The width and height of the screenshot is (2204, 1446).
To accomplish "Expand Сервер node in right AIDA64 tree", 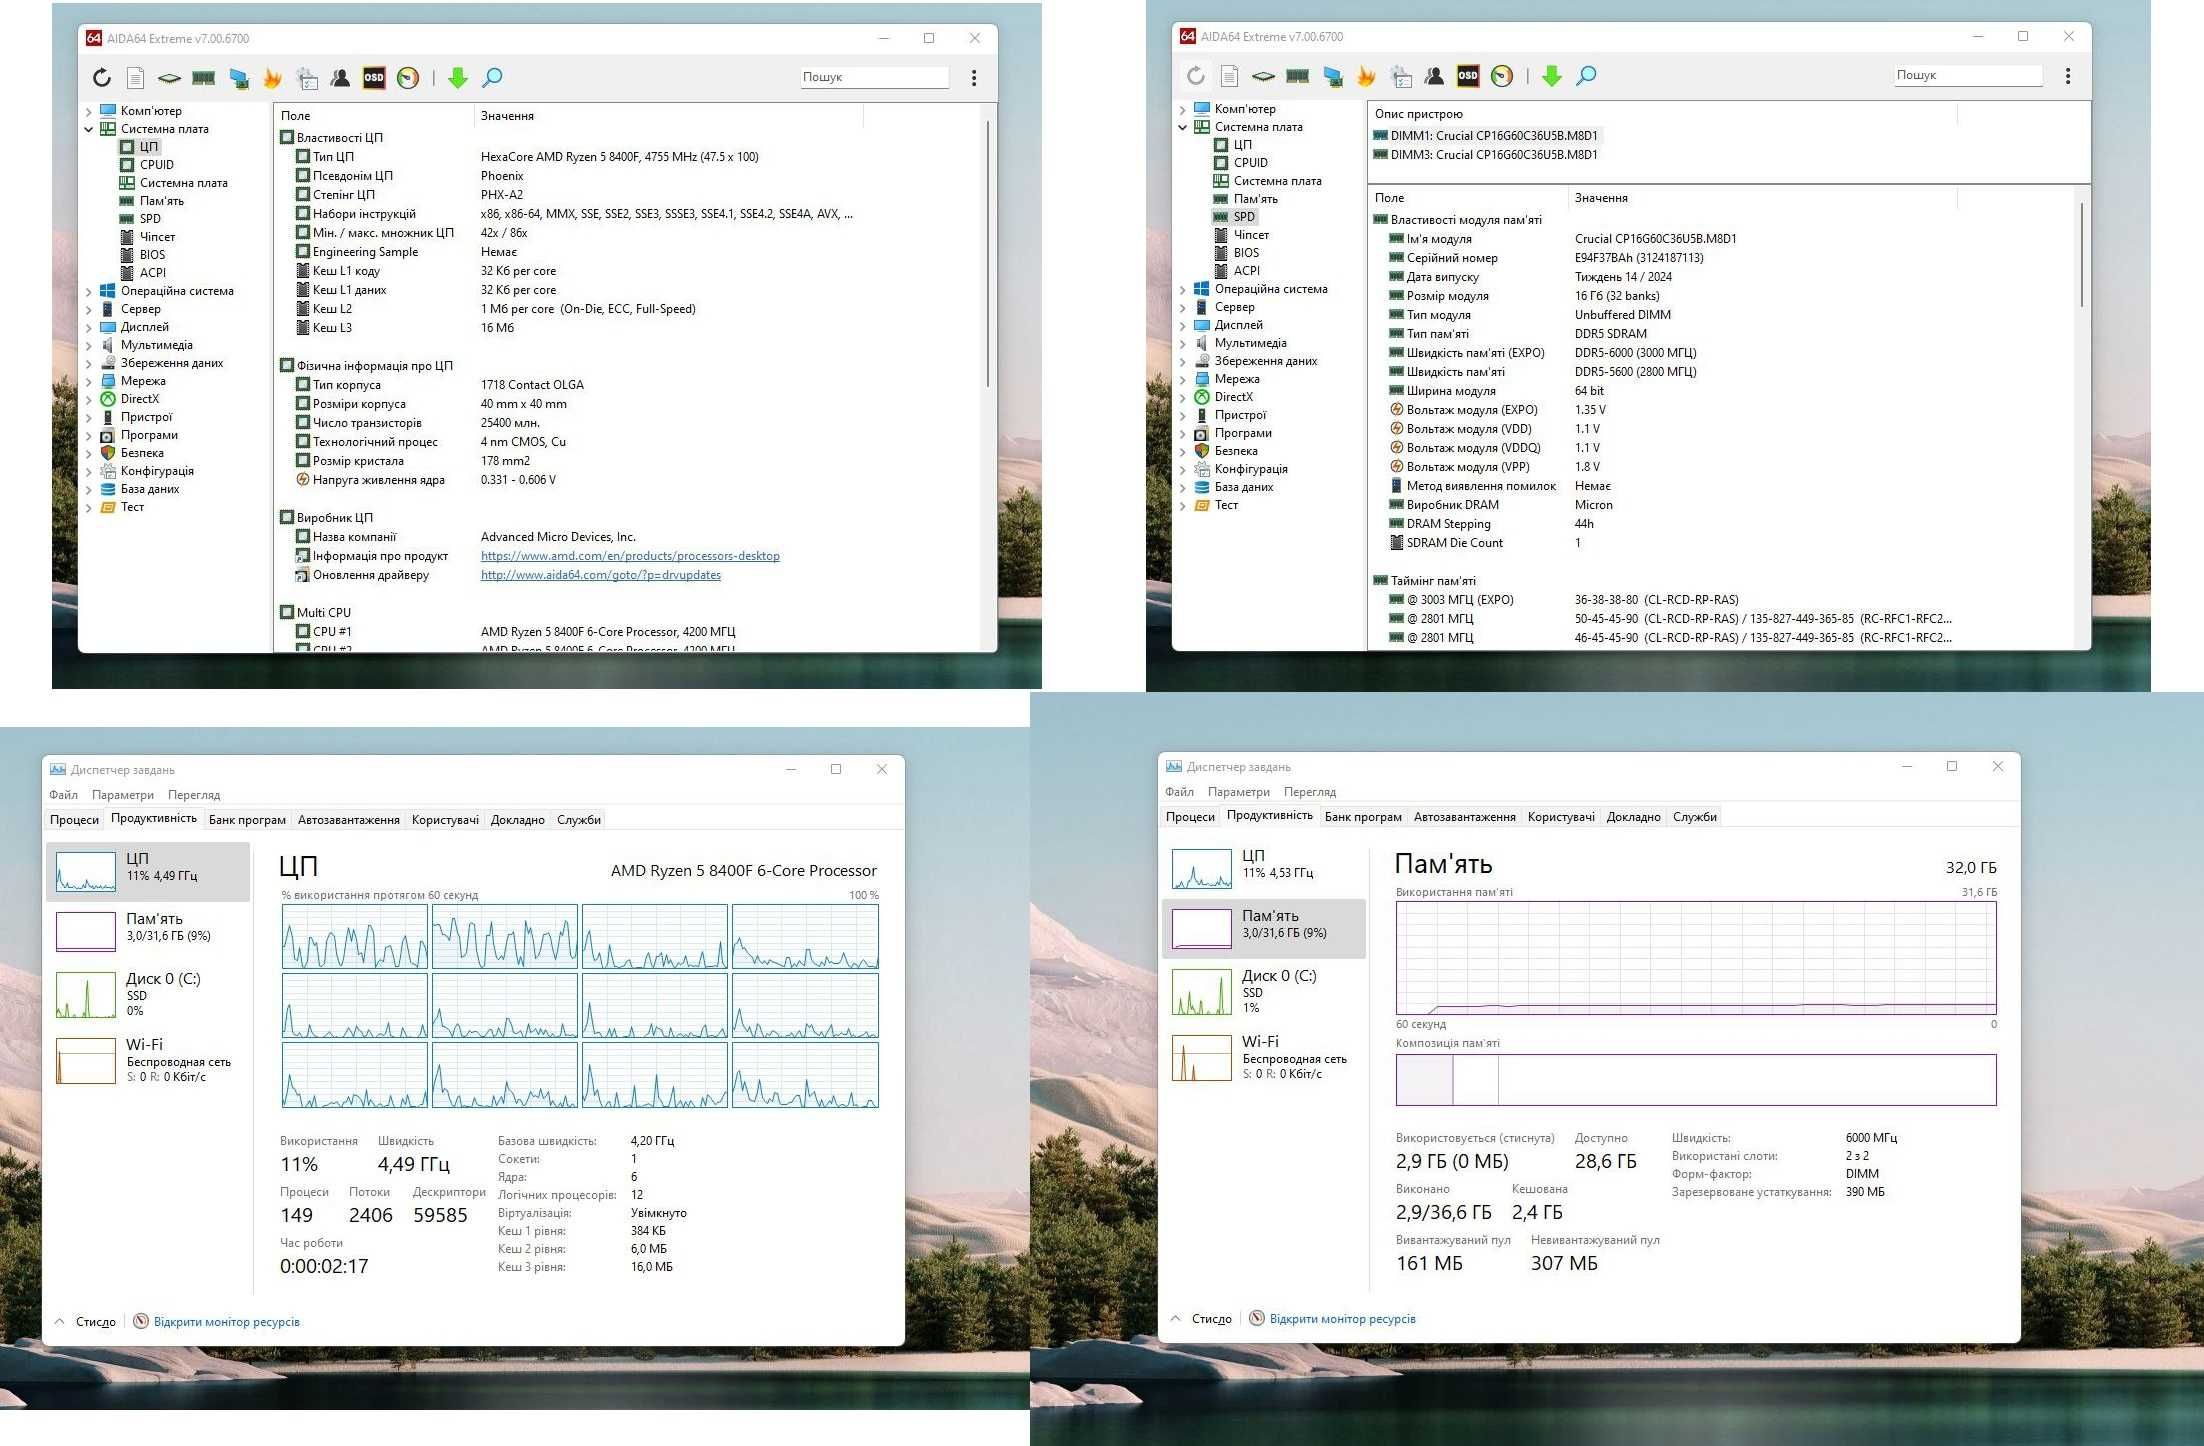I will coord(1183,308).
